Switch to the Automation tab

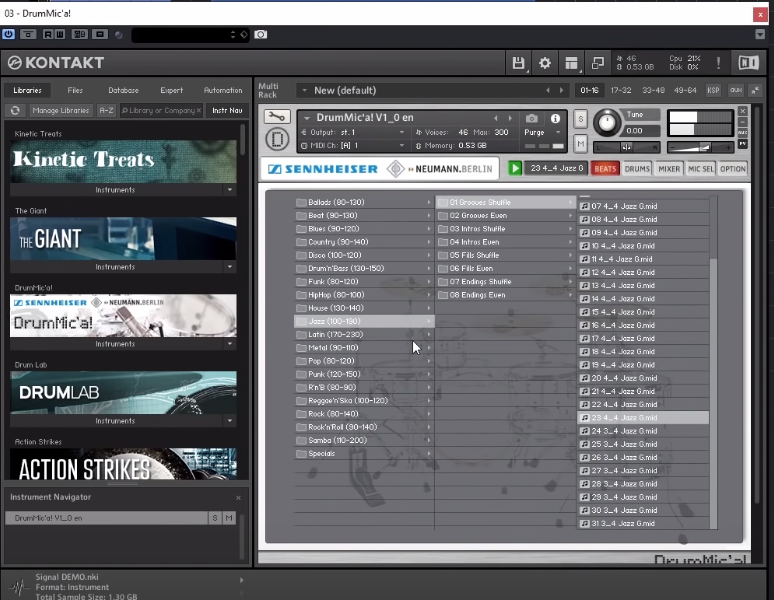coord(223,90)
